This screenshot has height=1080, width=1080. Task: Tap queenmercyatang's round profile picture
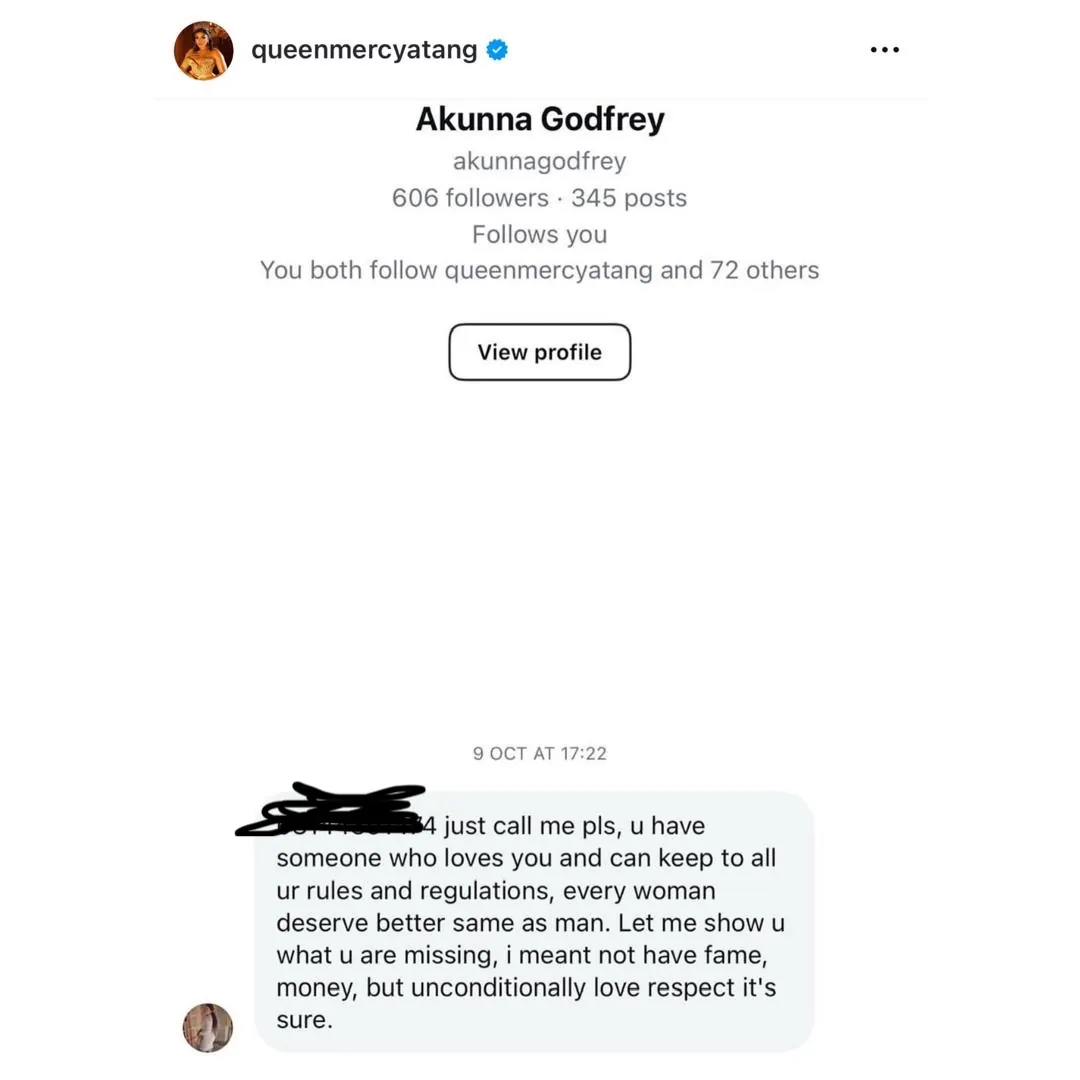click(203, 50)
